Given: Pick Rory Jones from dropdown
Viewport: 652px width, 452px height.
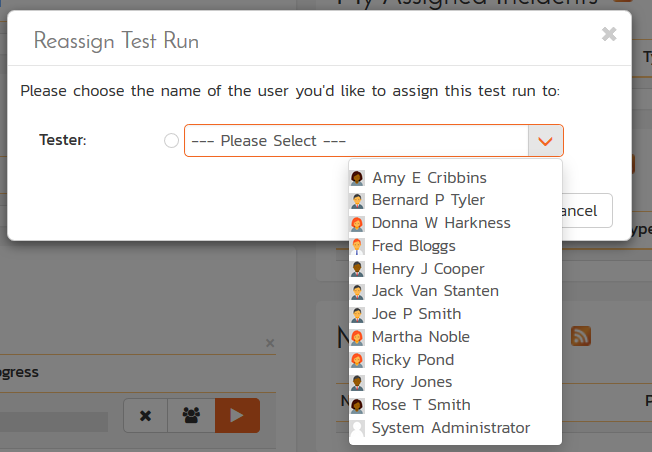Looking at the screenshot, I should pos(412,382).
